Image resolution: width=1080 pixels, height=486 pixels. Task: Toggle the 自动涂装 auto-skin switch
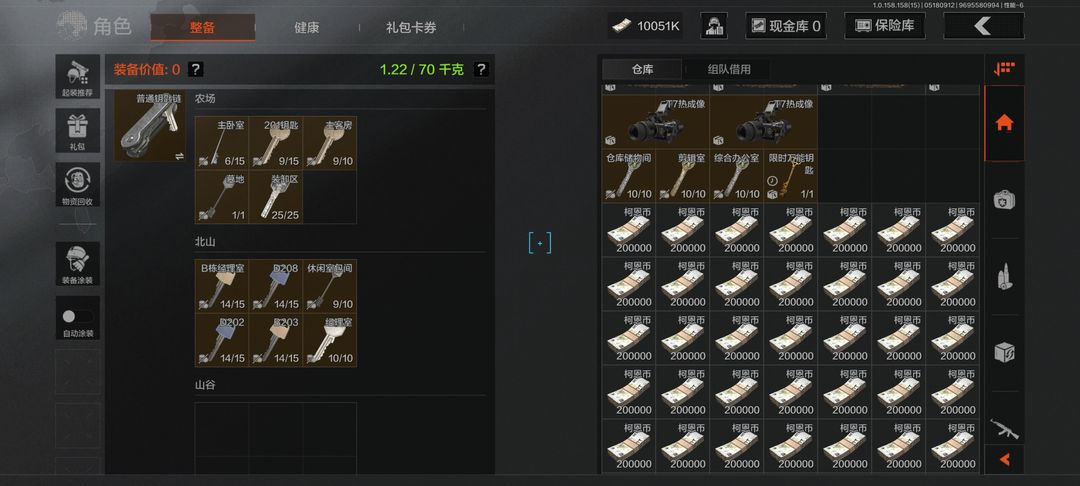point(77,316)
